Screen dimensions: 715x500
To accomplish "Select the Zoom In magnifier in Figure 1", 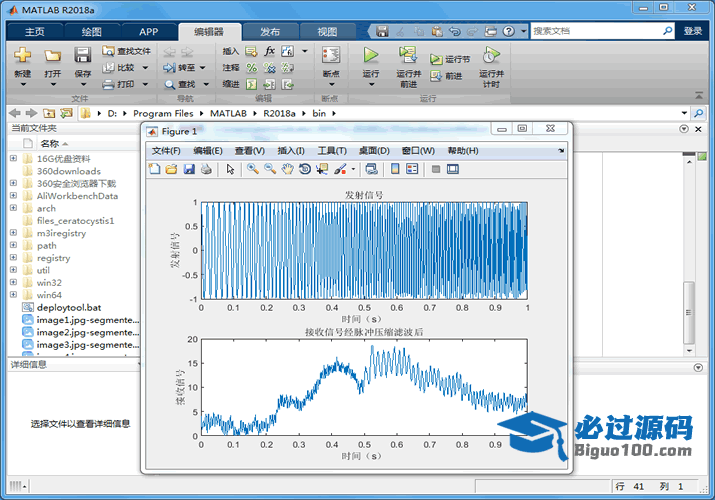I will coord(253,169).
